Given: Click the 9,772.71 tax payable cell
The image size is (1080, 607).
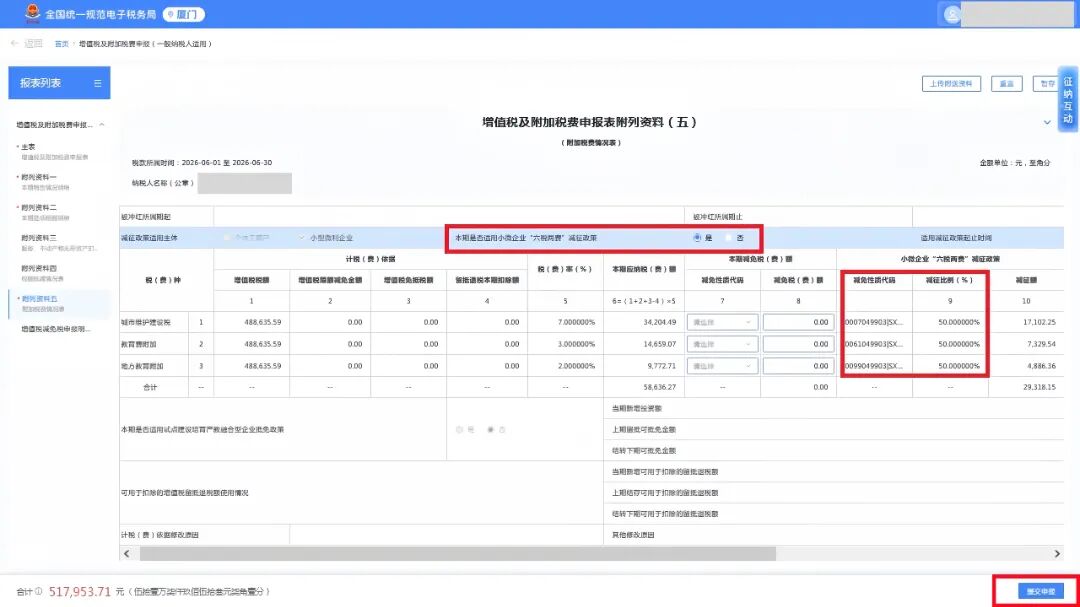Looking at the screenshot, I should click(643, 366).
